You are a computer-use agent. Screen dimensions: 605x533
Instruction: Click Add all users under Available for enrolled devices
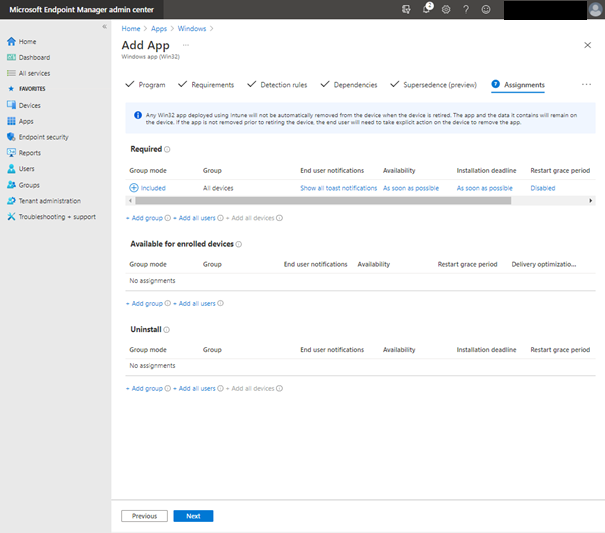click(x=194, y=303)
